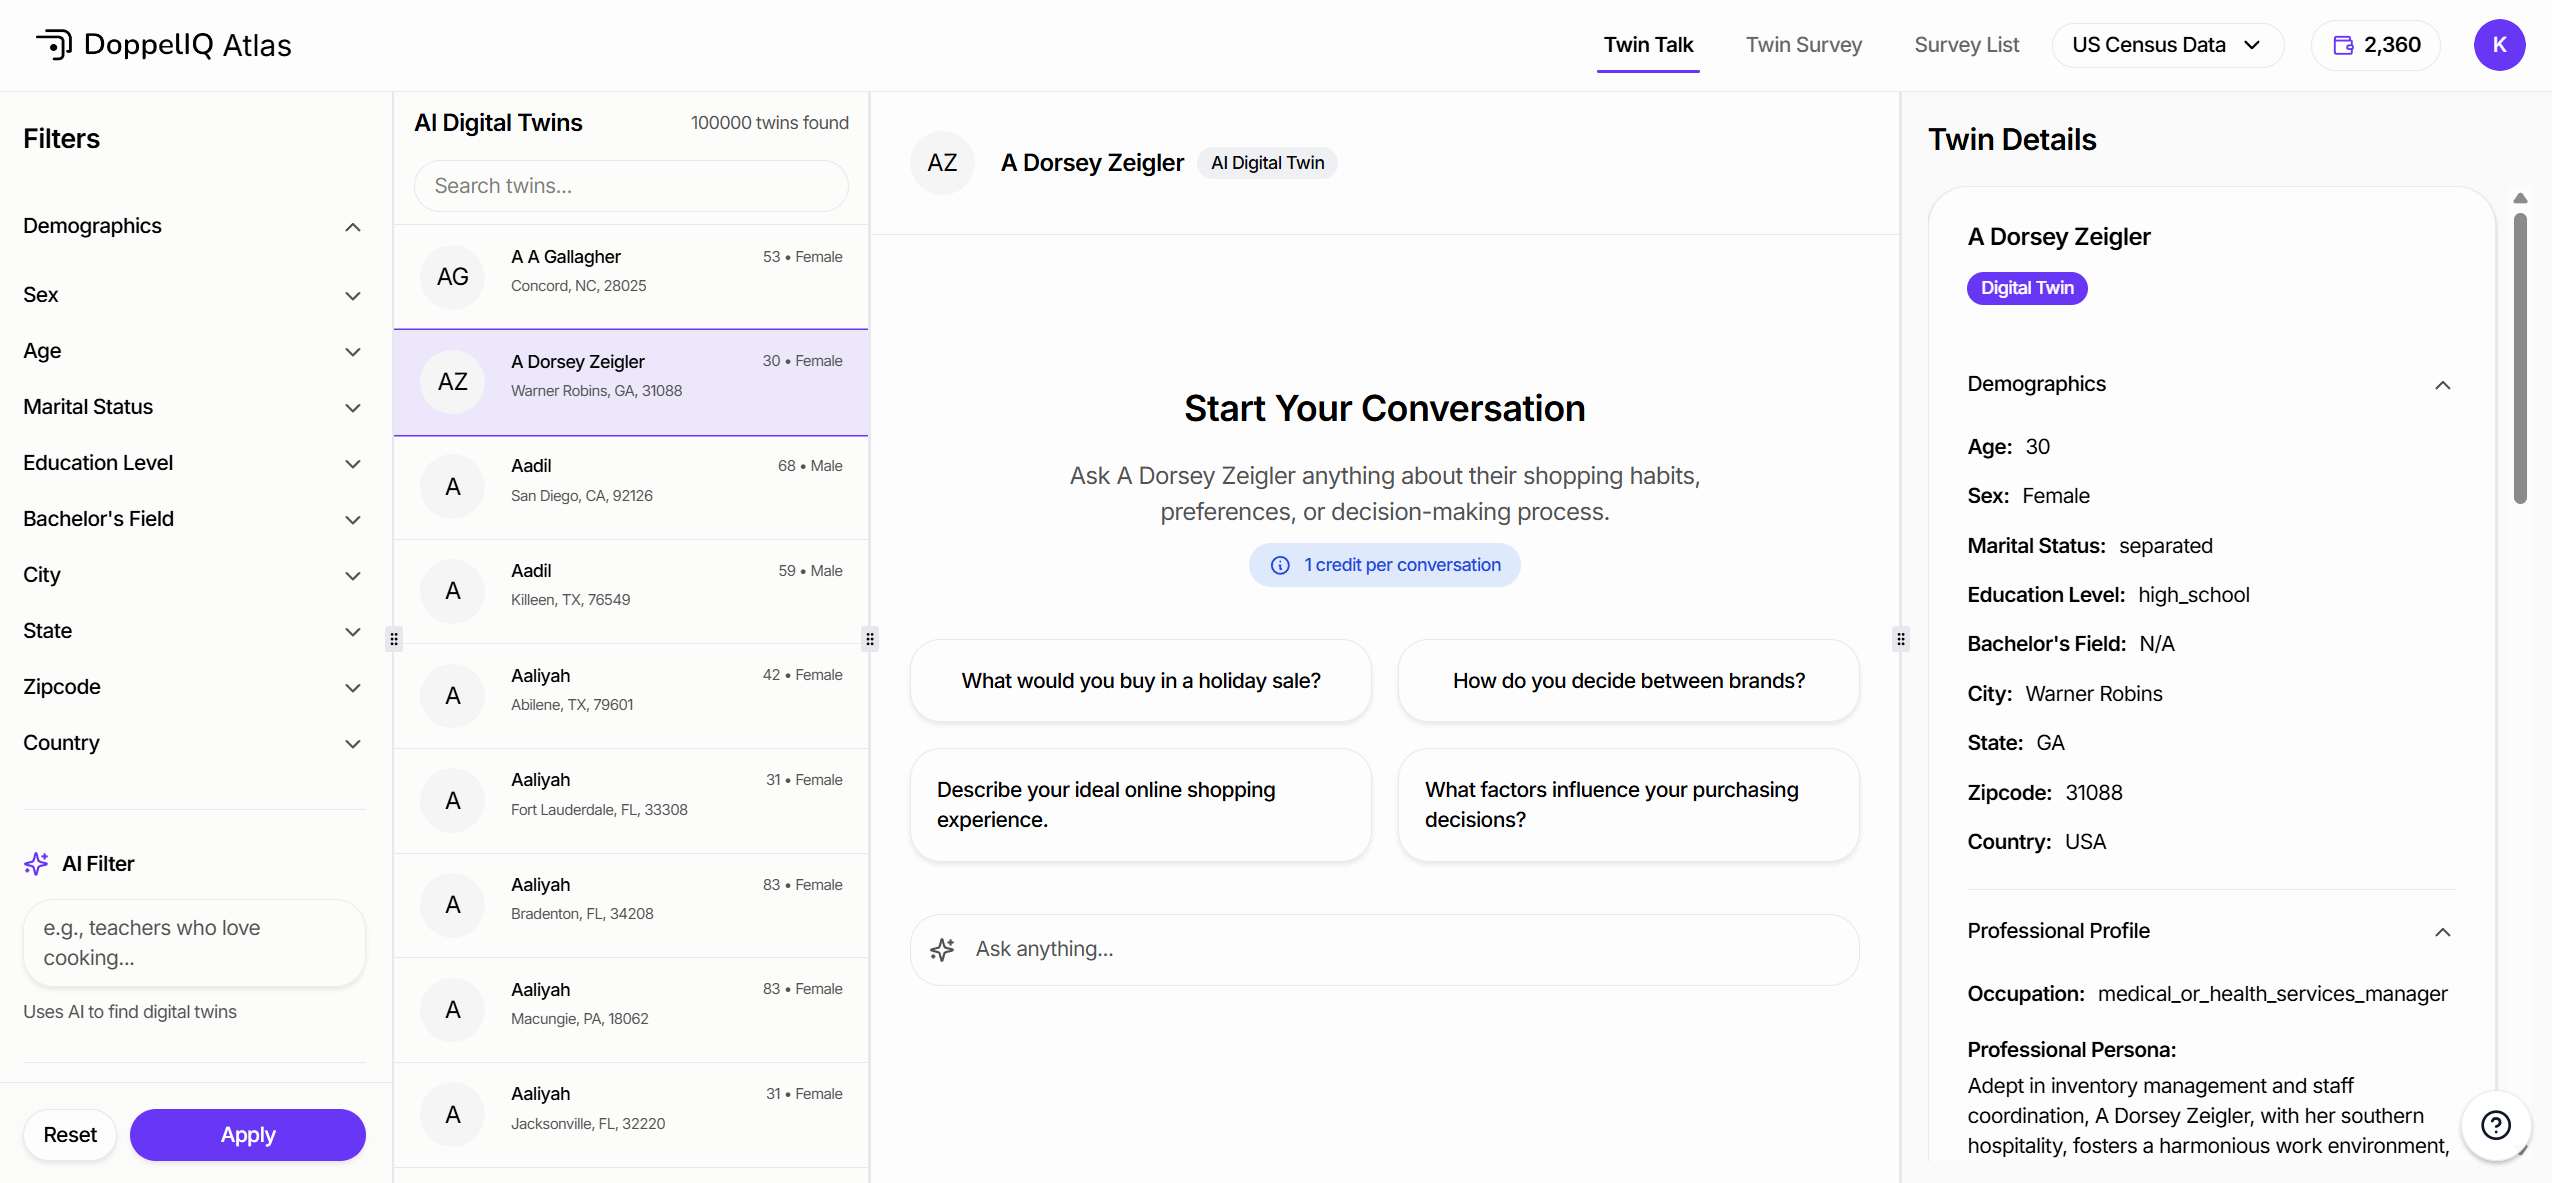Click the Twin Details vertical scrollbar
The image size is (2552, 1183).
[2520, 360]
